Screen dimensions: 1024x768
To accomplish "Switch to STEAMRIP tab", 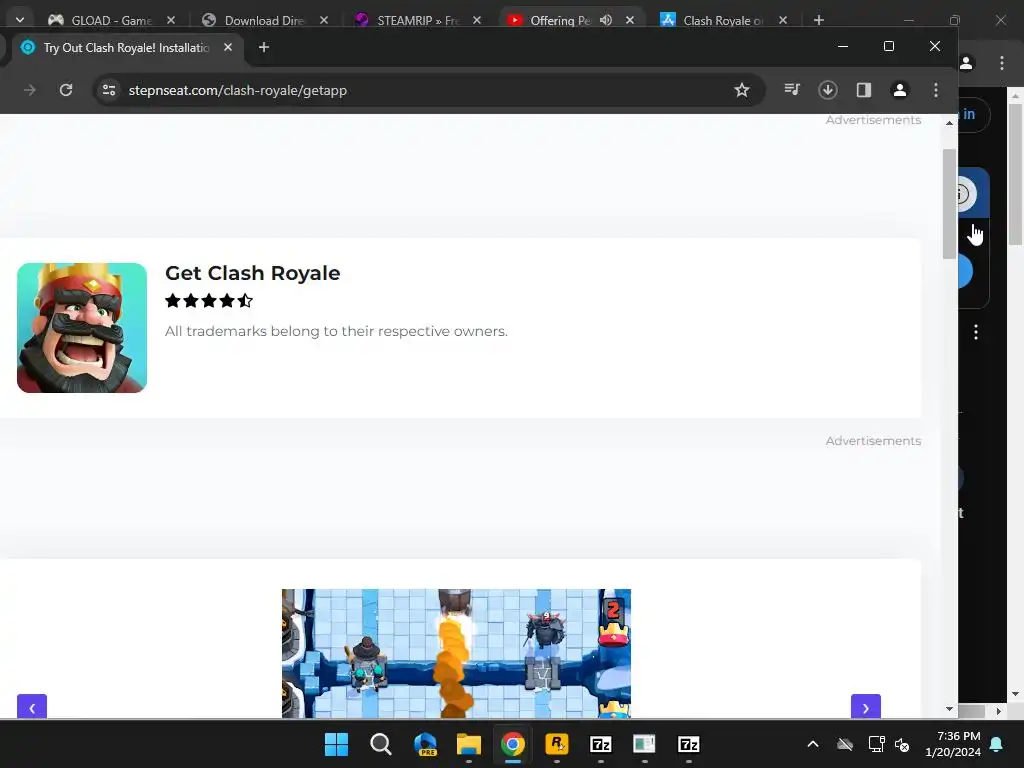I will [x=418, y=20].
